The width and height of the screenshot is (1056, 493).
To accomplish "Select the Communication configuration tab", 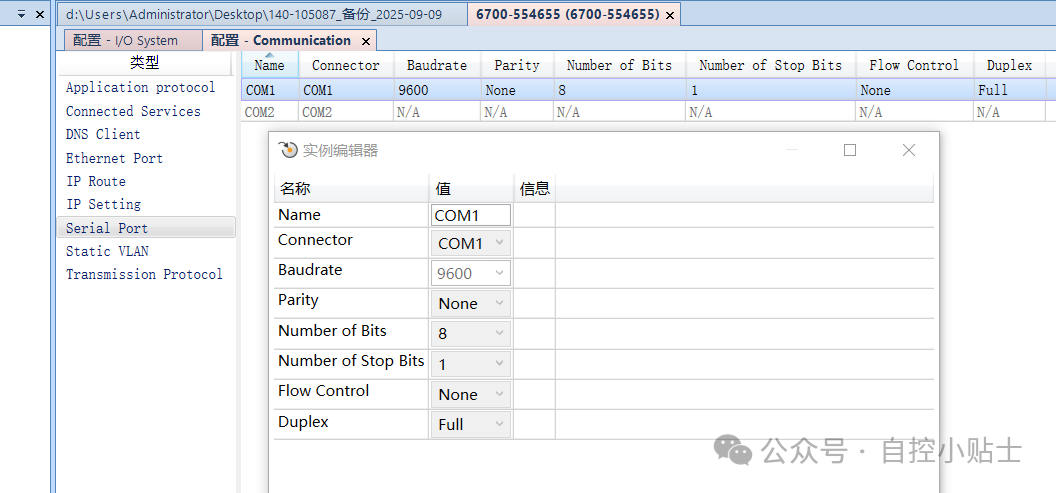I will (281, 40).
